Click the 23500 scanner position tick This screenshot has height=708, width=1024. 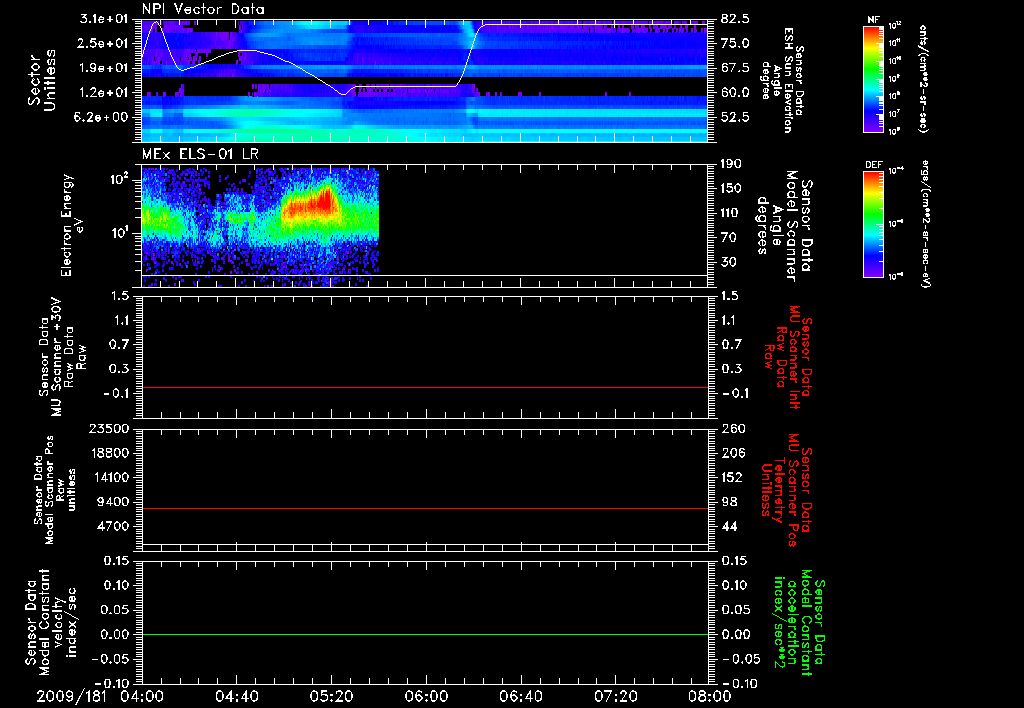coord(109,429)
